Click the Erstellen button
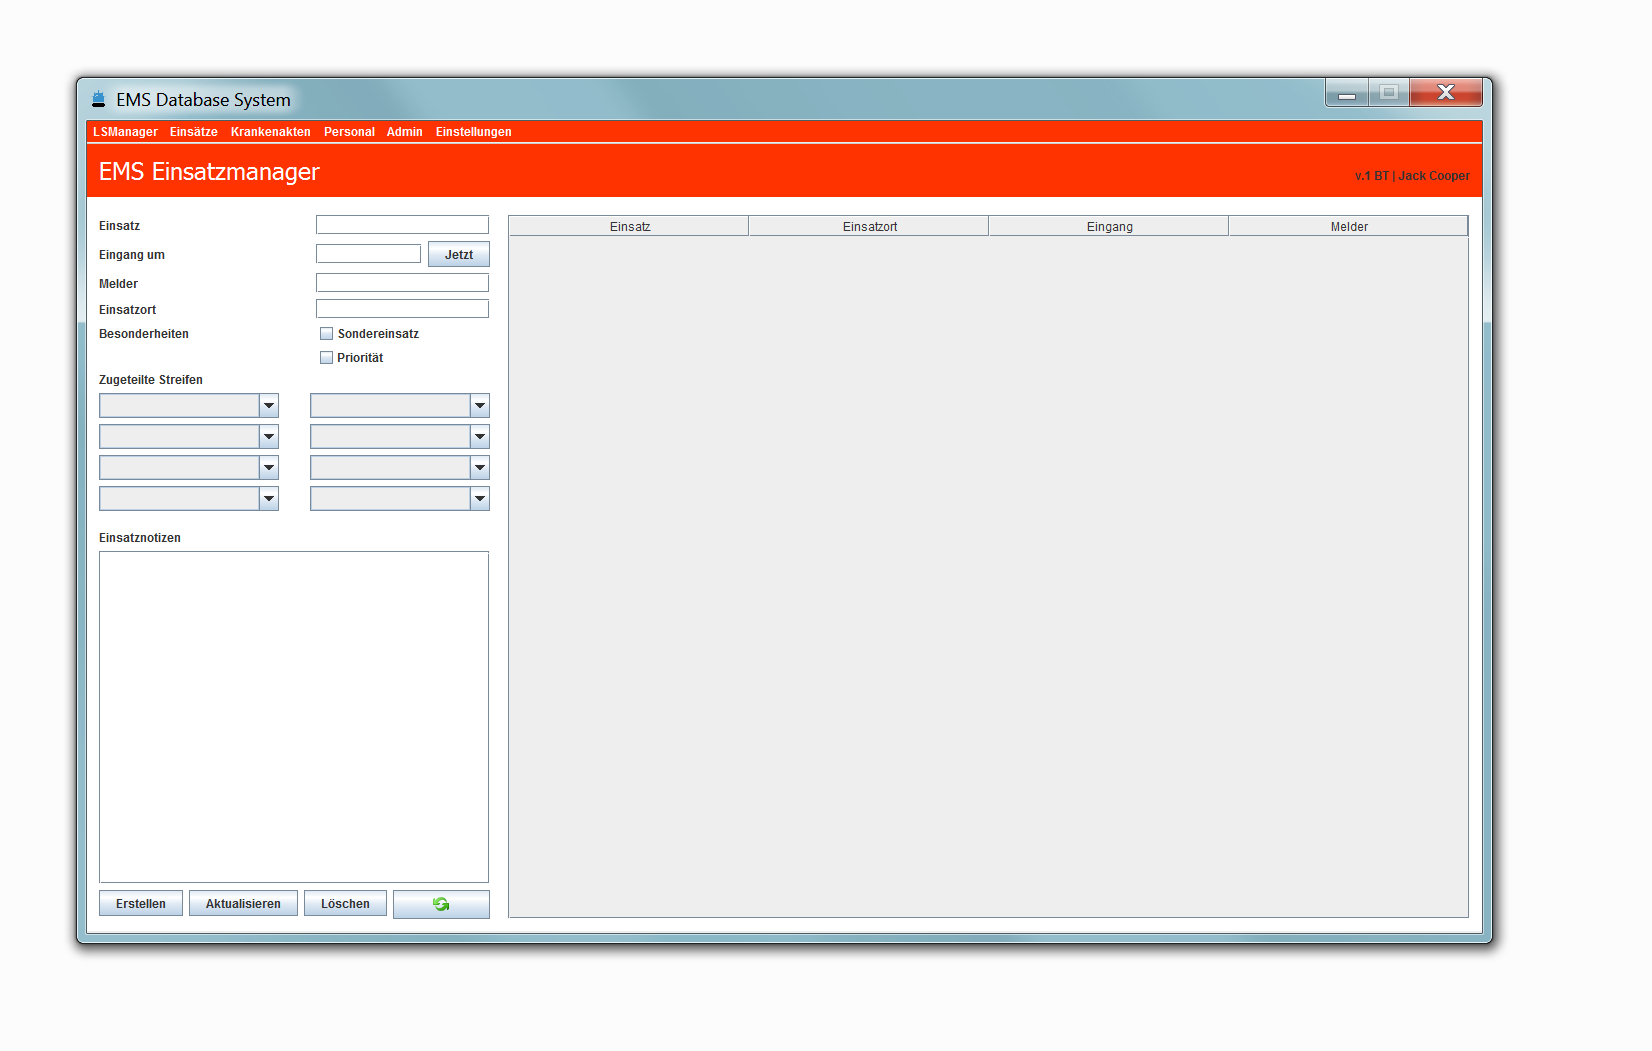The height and width of the screenshot is (1051, 1652). 141,904
